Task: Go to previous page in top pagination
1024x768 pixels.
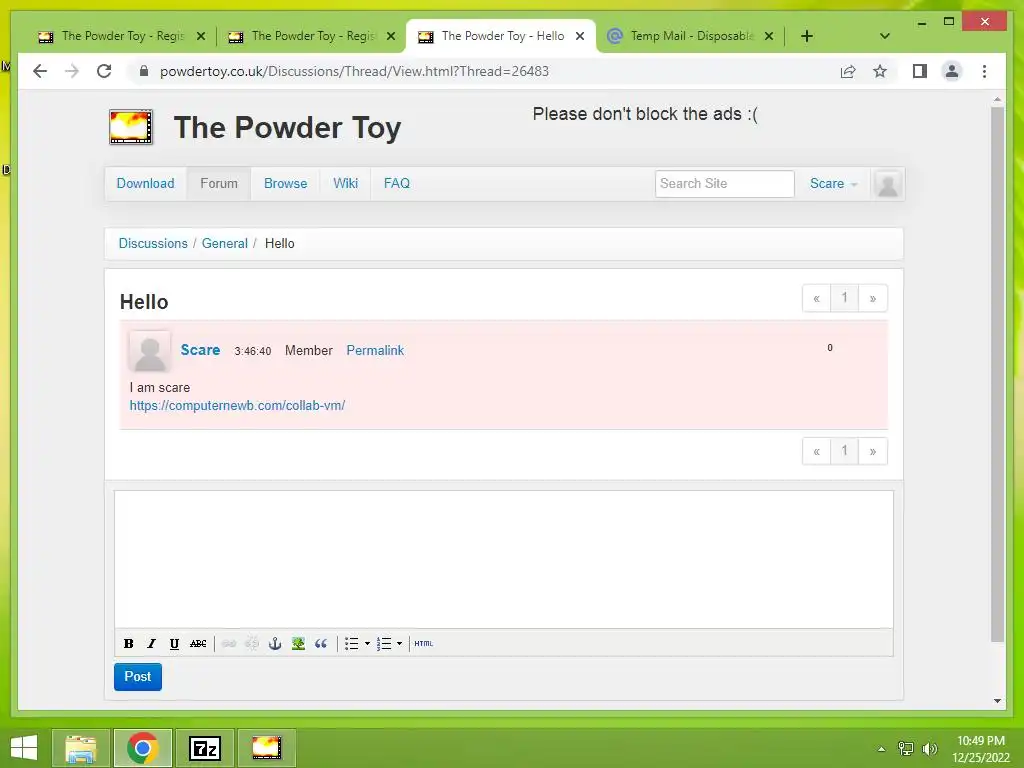Action: tap(816, 298)
